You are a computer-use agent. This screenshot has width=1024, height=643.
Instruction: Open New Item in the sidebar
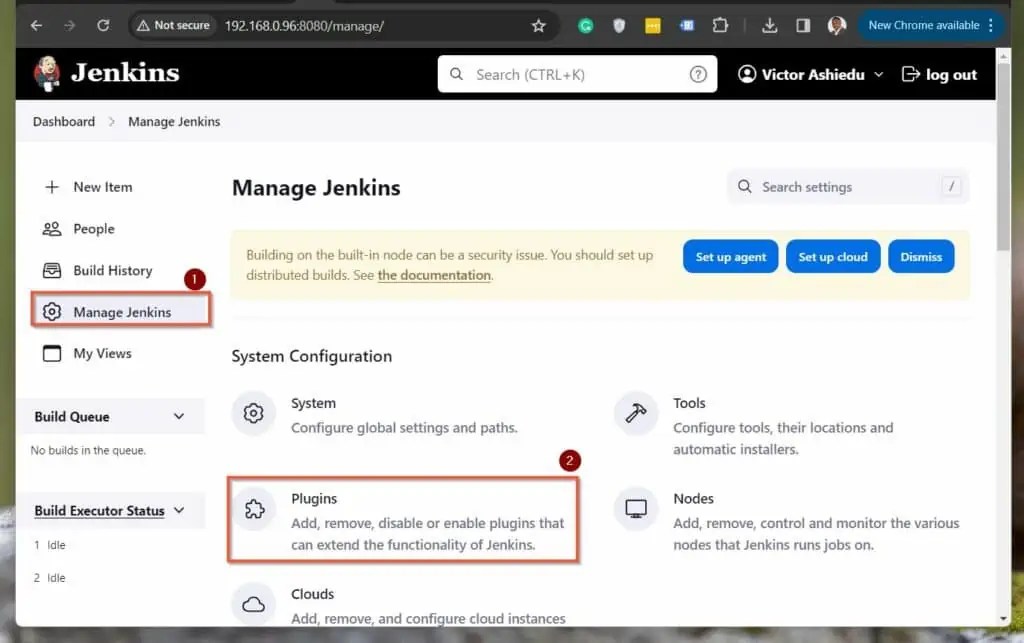102,187
